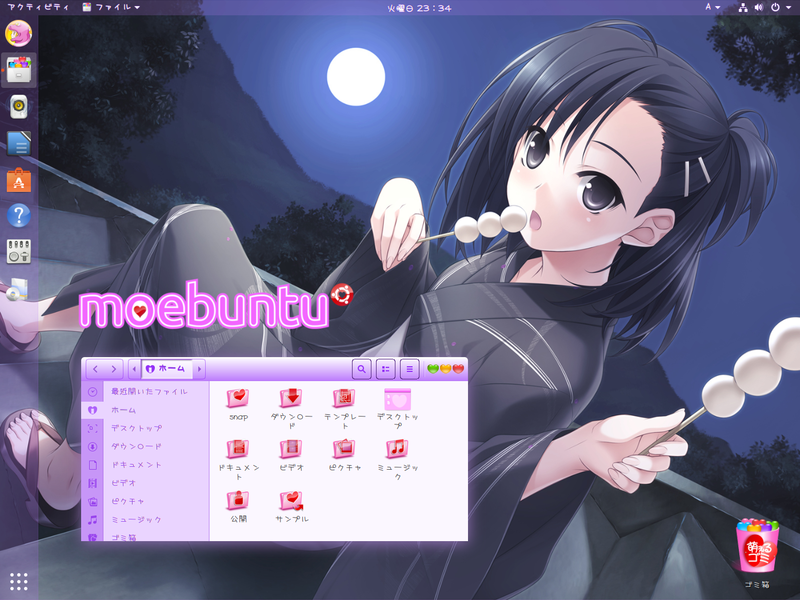Viewport: 800px width, 600px height.
Task: Open the アクティビティ overview
Action: 38,7
